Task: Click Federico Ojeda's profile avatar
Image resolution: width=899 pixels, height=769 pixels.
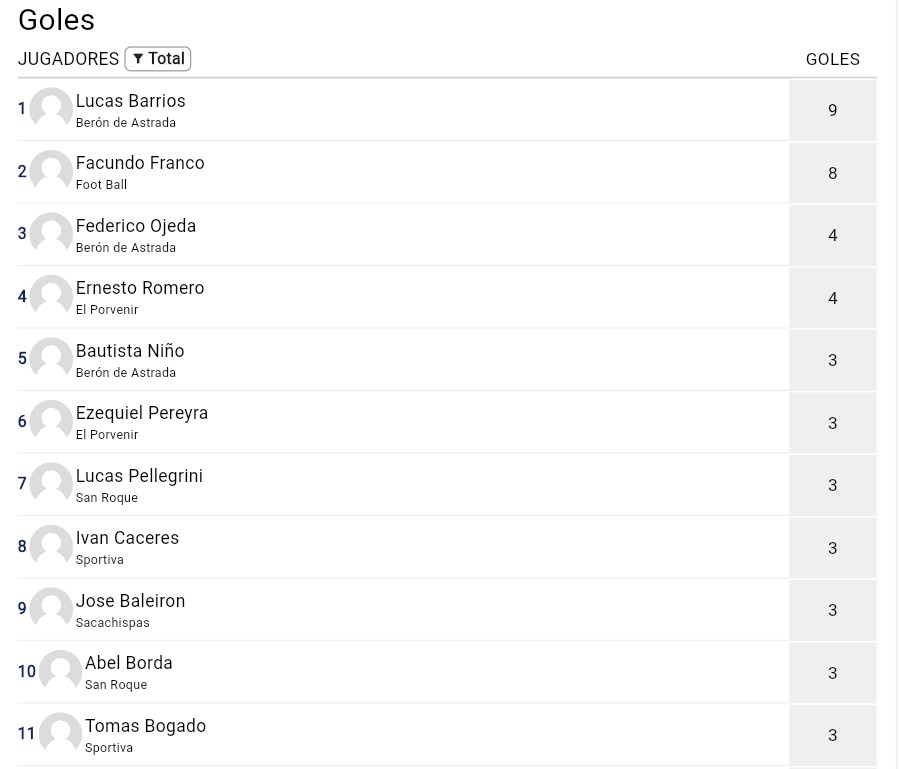Action: (51, 234)
